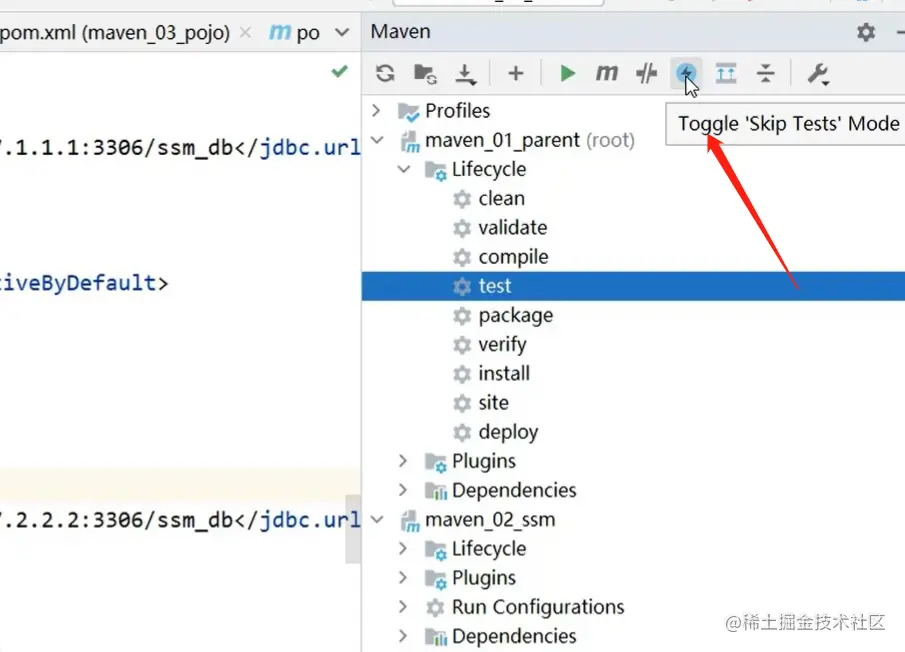Collapse all tree nodes icon
The height and width of the screenshot is (652, 905).
click(x=765, y=73)
